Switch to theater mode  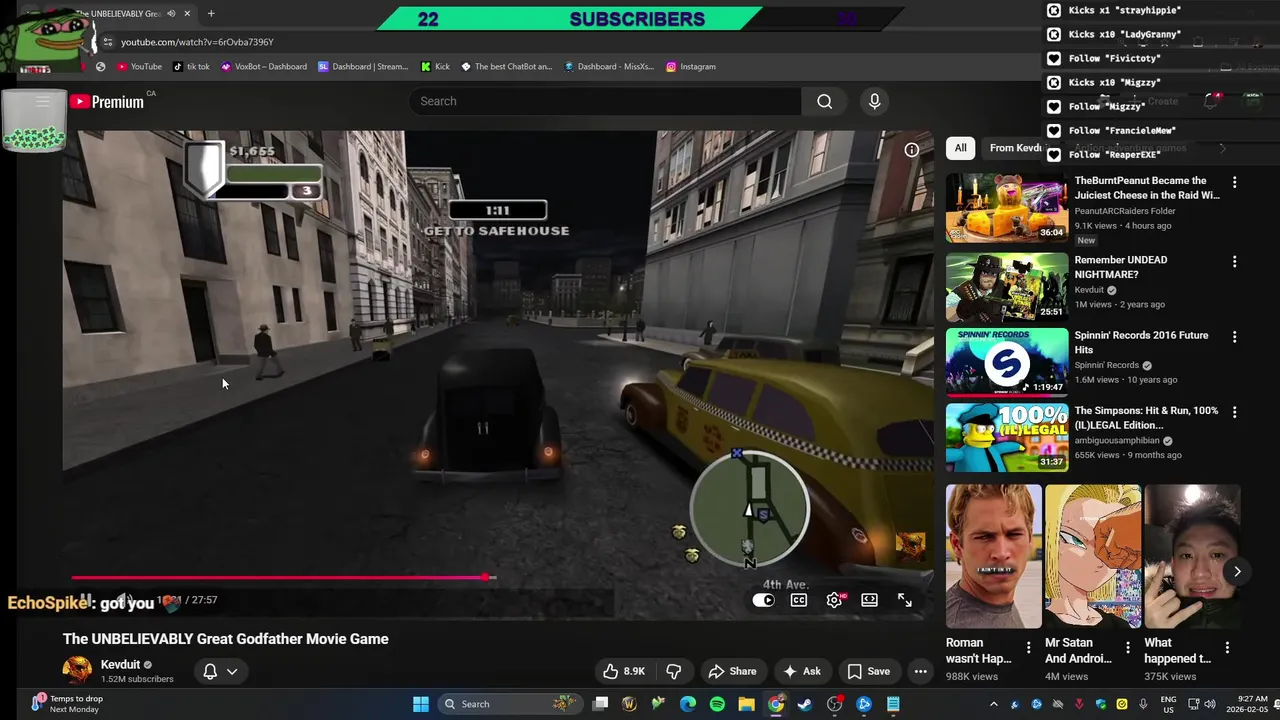[870, 600]
